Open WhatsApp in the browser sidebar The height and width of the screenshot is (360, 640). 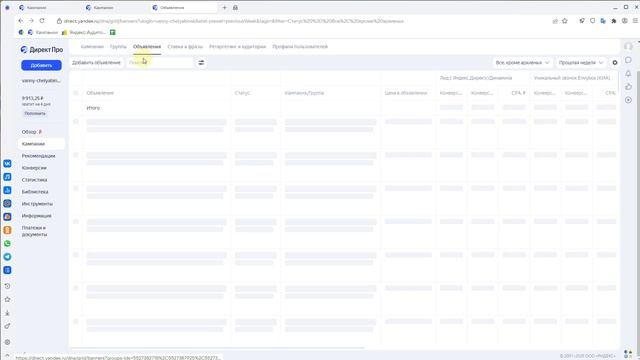[7, 244]
